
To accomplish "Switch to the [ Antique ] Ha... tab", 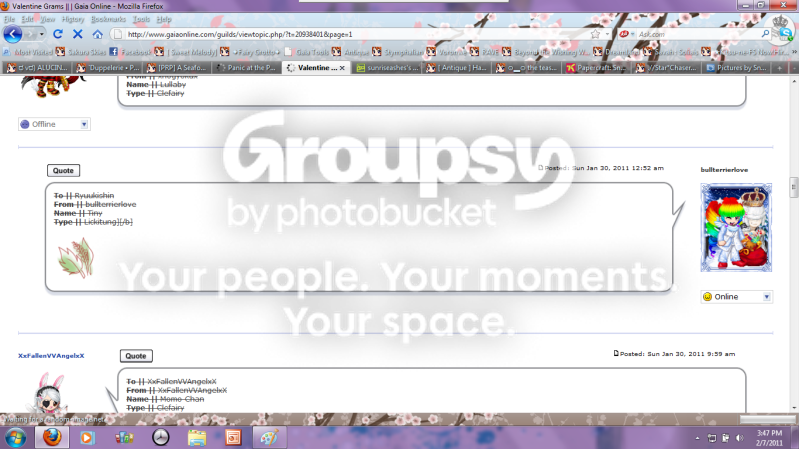I will (x=457, y=68).
